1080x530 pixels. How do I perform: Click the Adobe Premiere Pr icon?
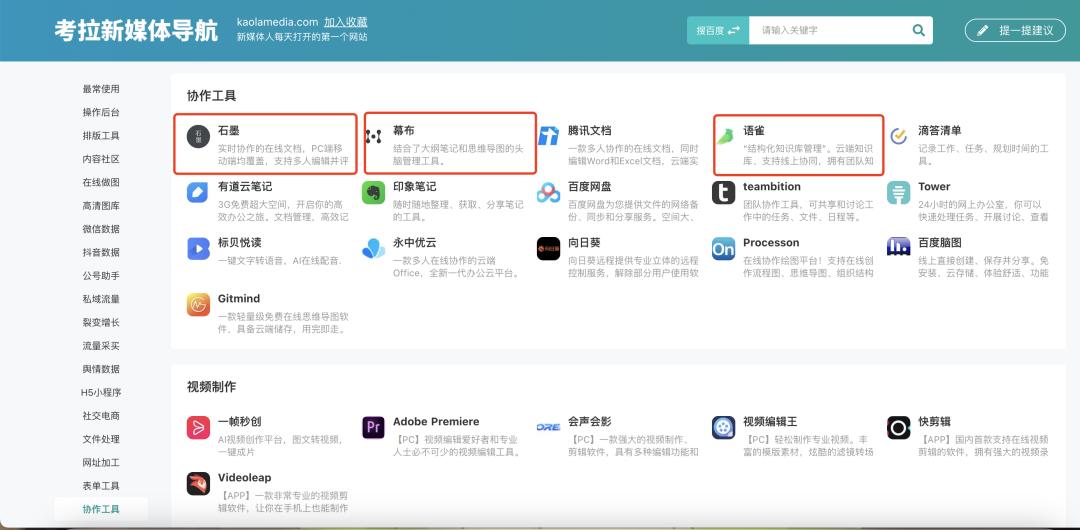click(x=373, y=427)
